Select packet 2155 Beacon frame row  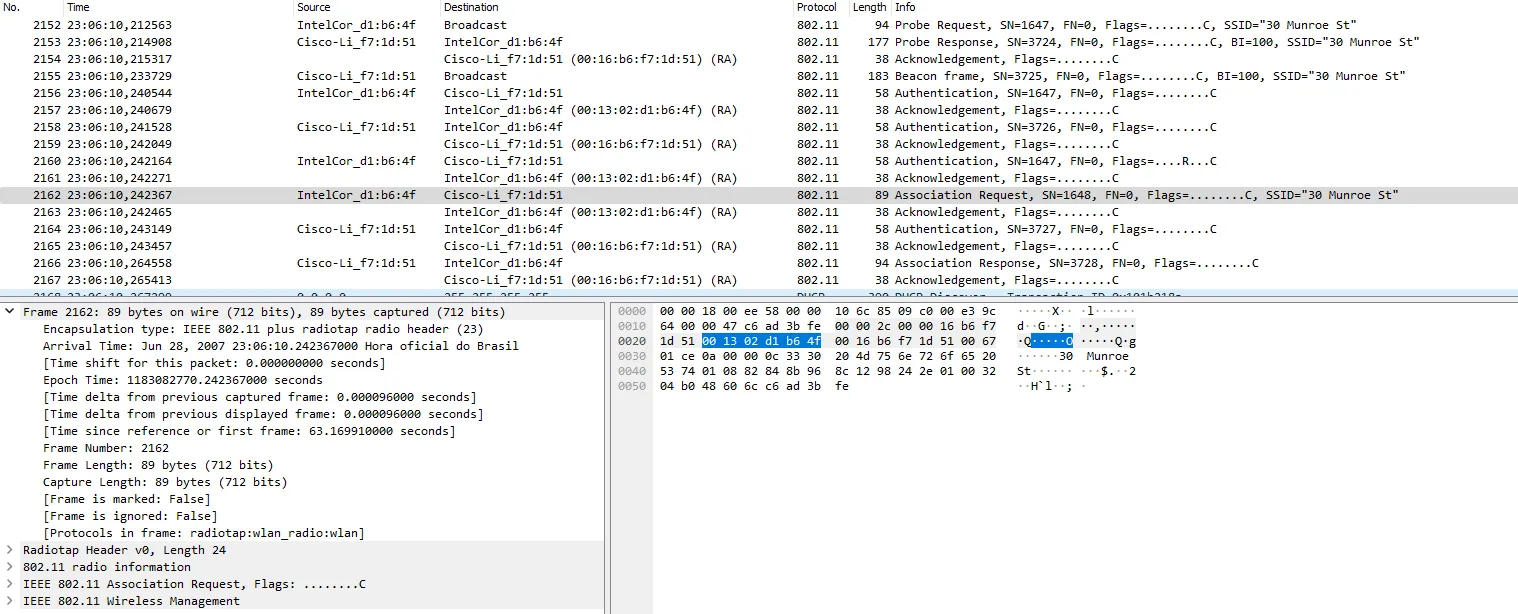tap(700, 76)
